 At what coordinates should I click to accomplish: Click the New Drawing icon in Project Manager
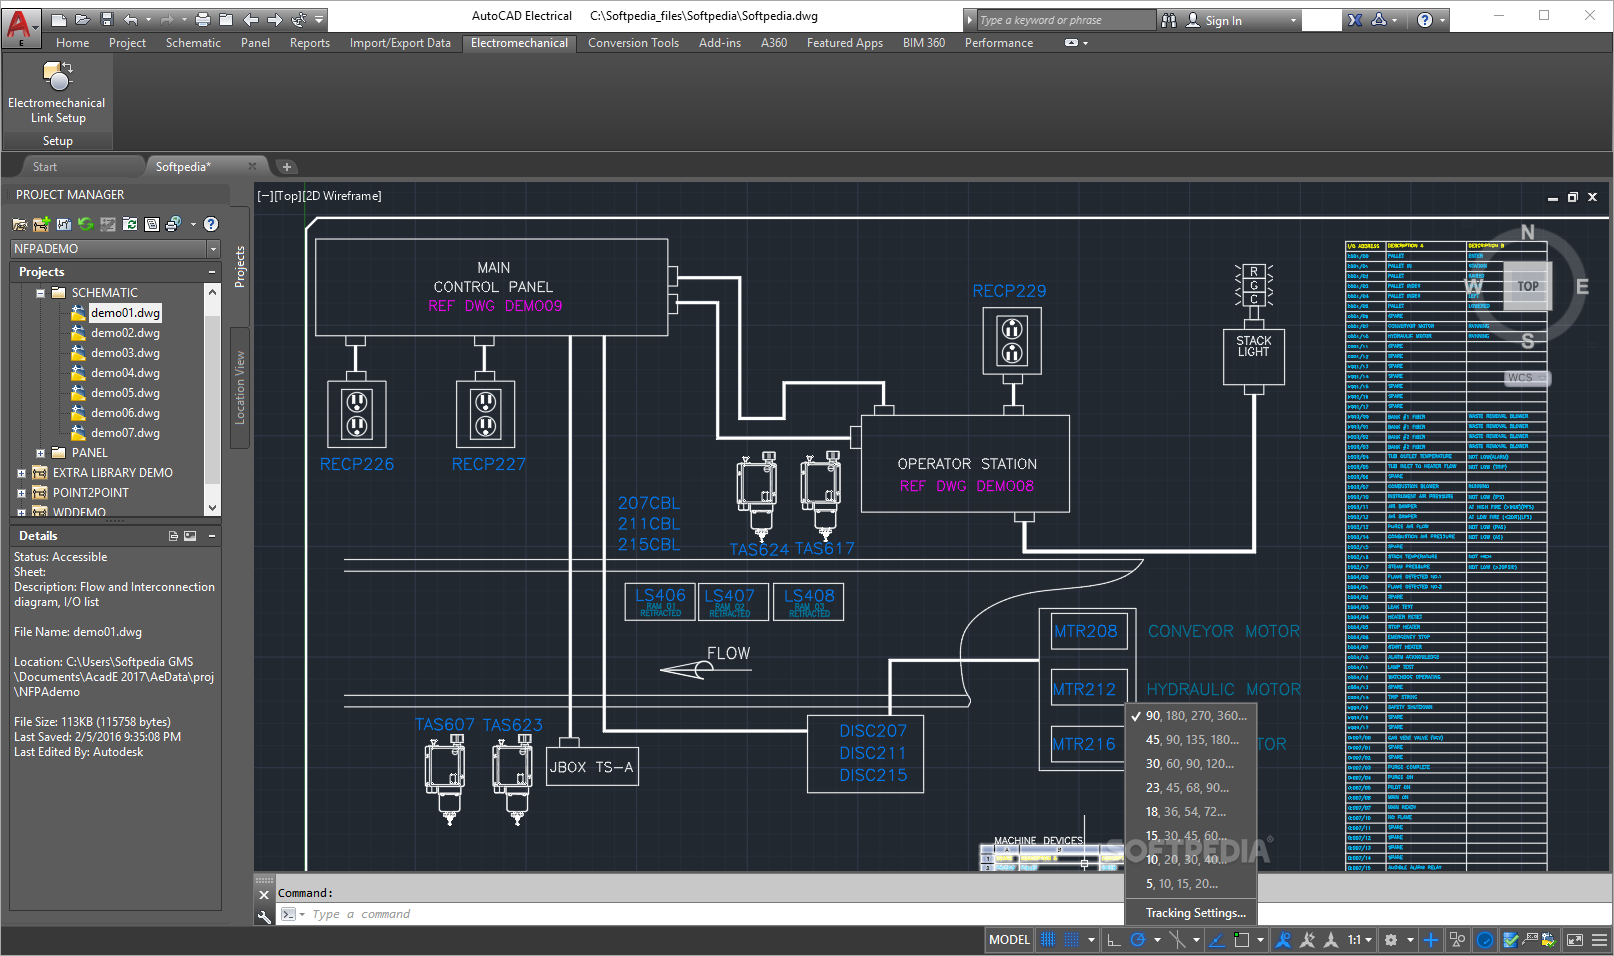(64, 224)
